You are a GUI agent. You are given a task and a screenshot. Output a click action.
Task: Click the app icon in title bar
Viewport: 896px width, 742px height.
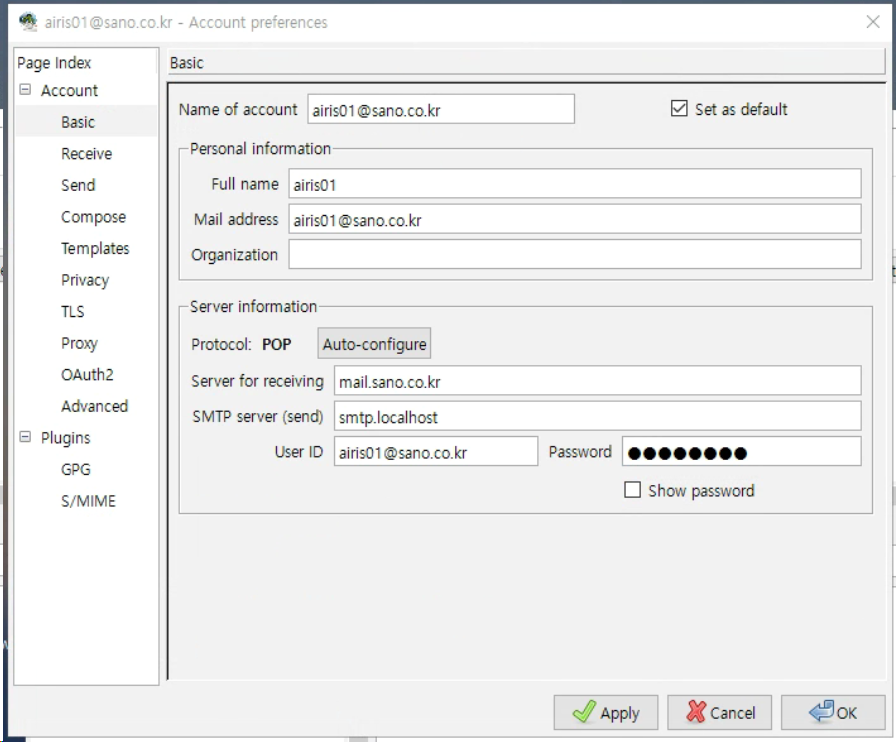point(28,22)
